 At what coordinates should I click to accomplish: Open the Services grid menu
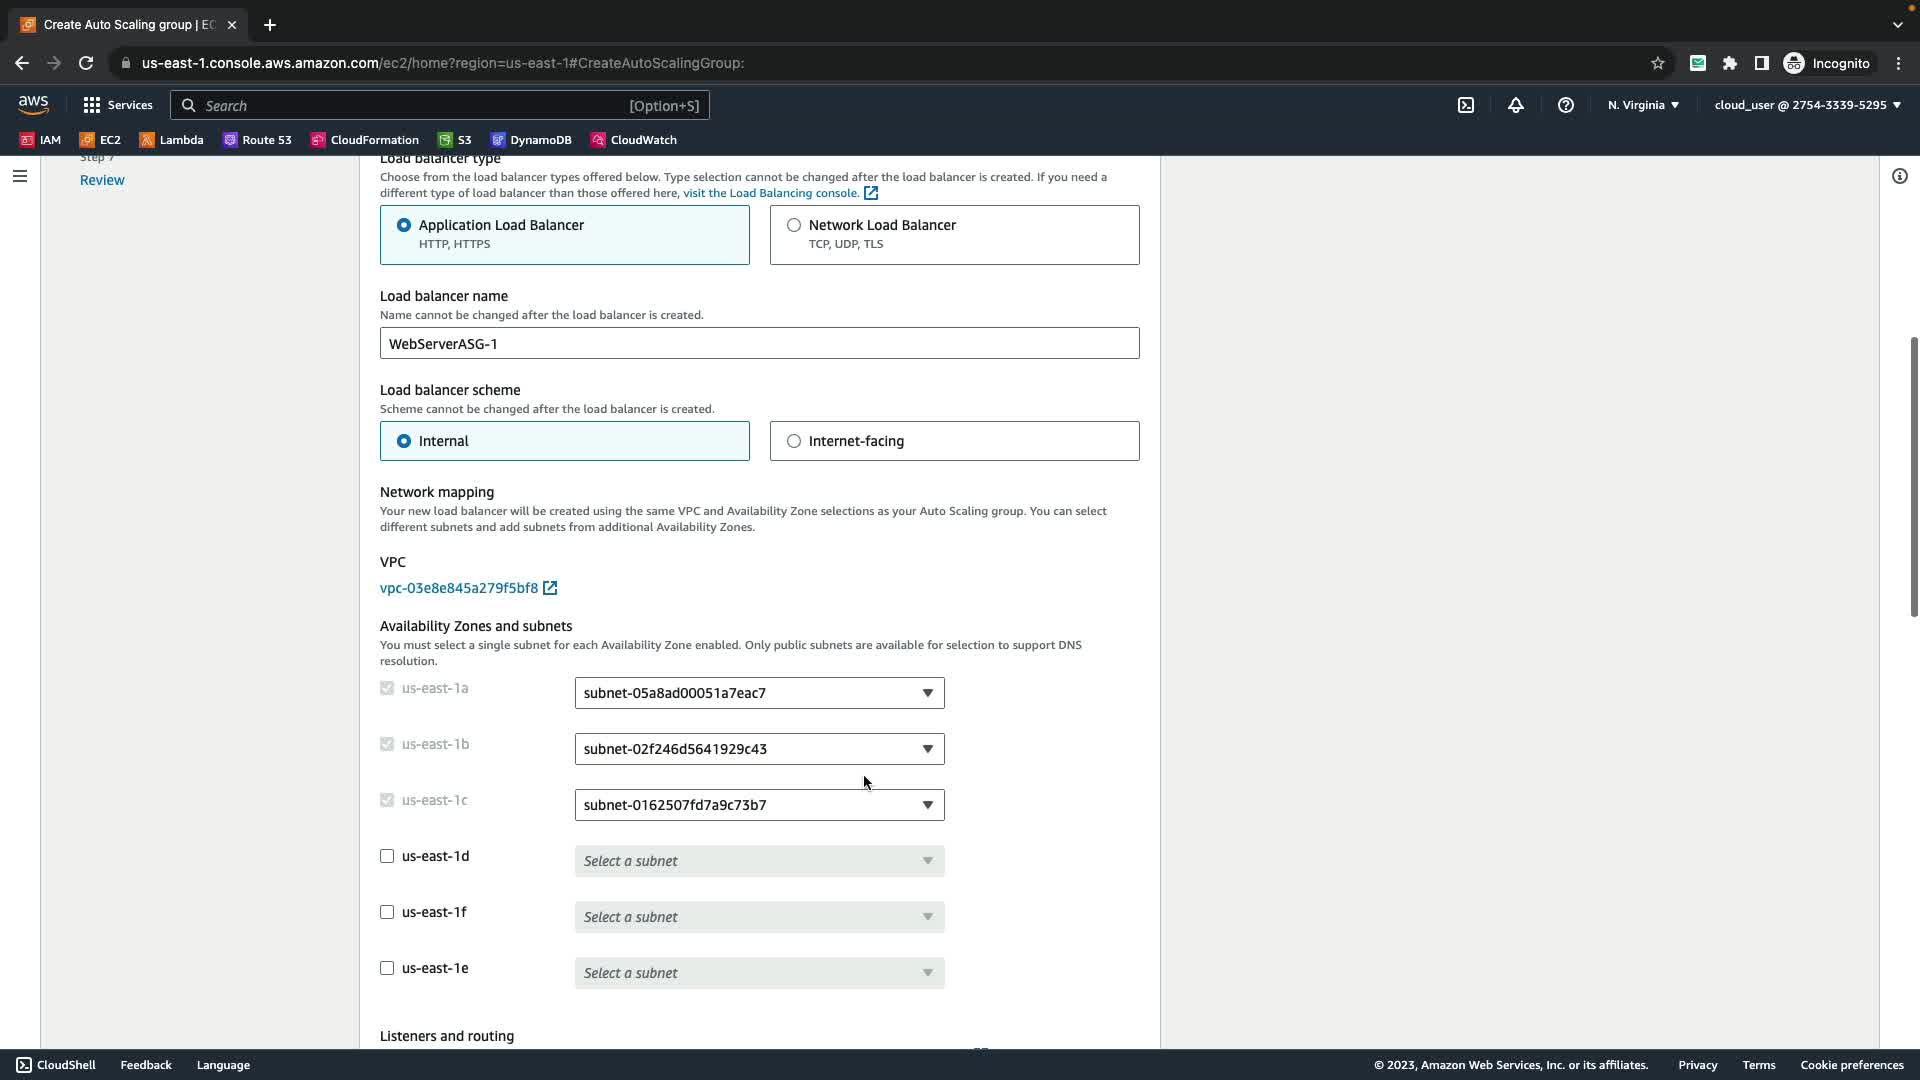coord(118,105)
